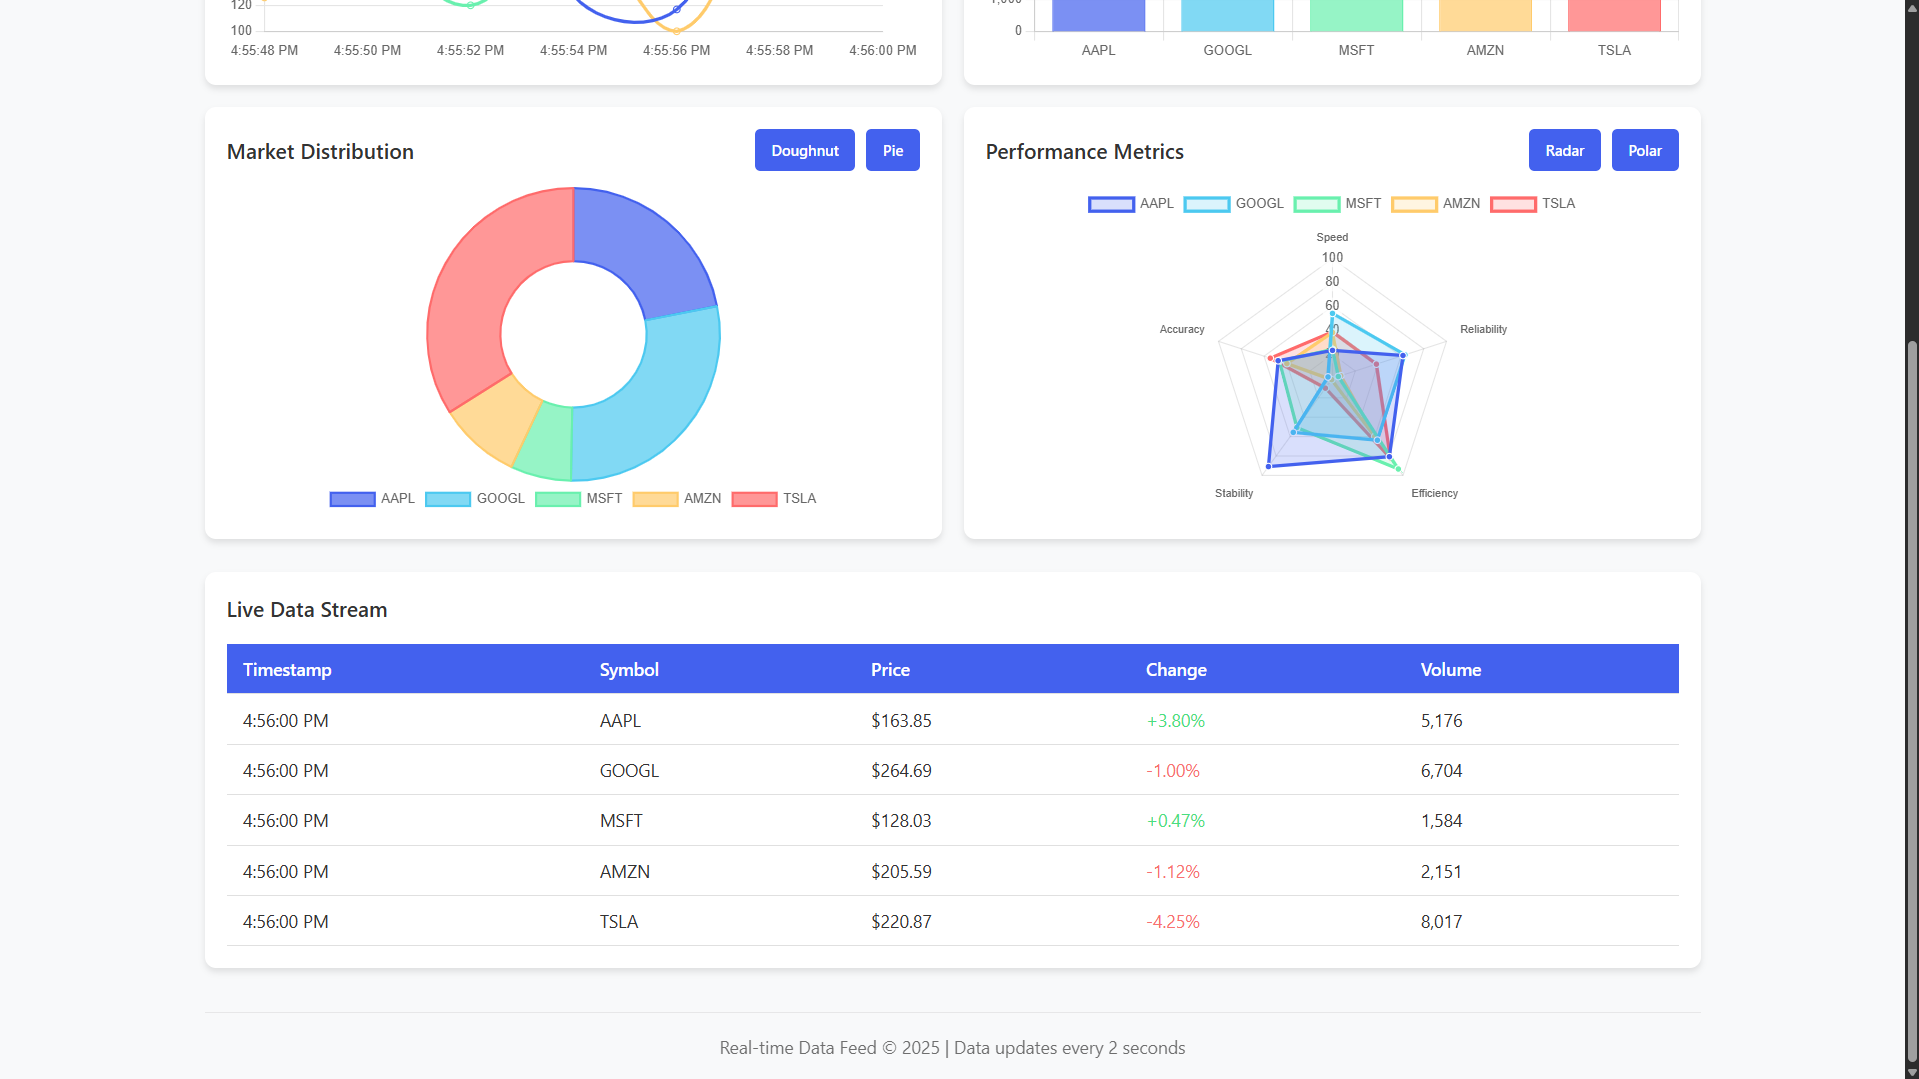Toggle AAPL legend in Performance Metrics
The image size is (1919, 1079).
coord(1131,204)
